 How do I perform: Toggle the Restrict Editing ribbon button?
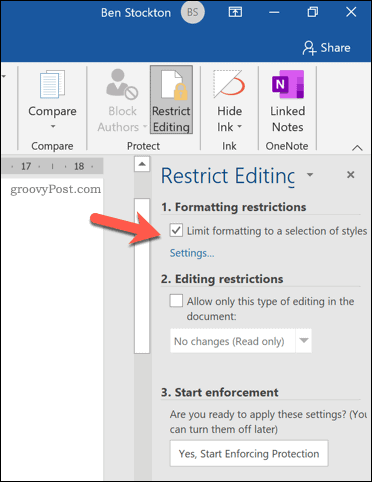click(x=171, y=100)
